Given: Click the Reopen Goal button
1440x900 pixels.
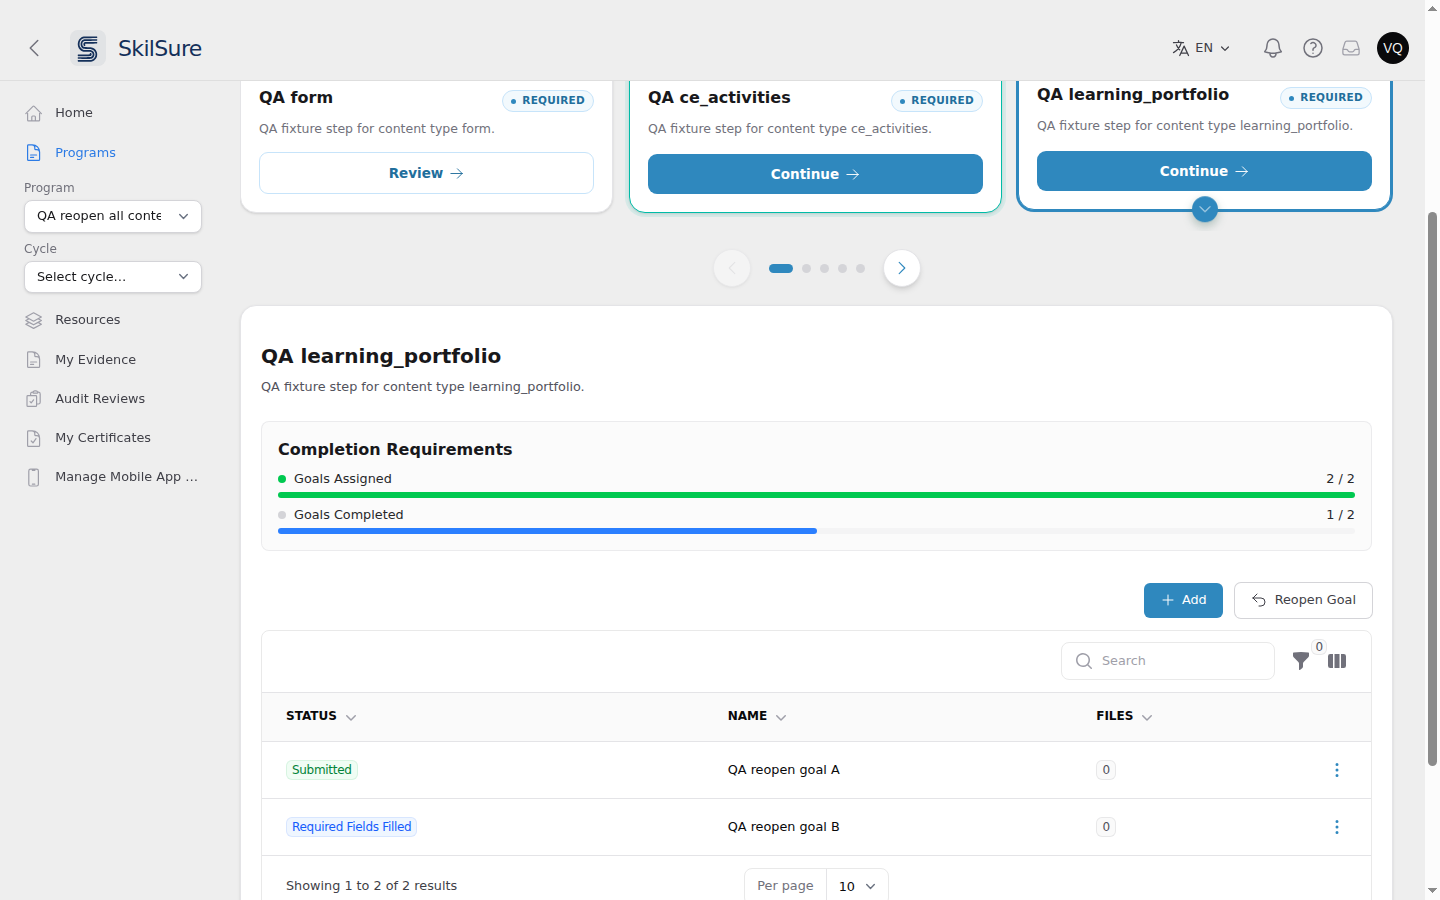Looking at the screenshot, I should 1303,600.
